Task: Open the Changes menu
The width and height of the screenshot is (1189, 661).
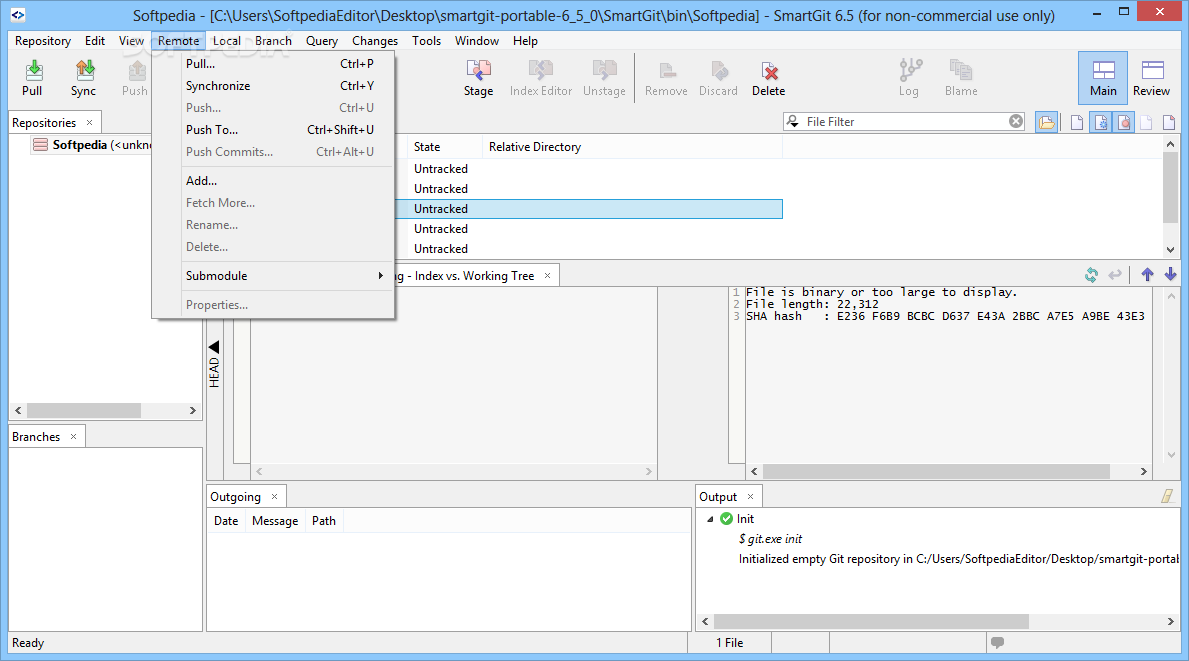Action: (375, 41)
